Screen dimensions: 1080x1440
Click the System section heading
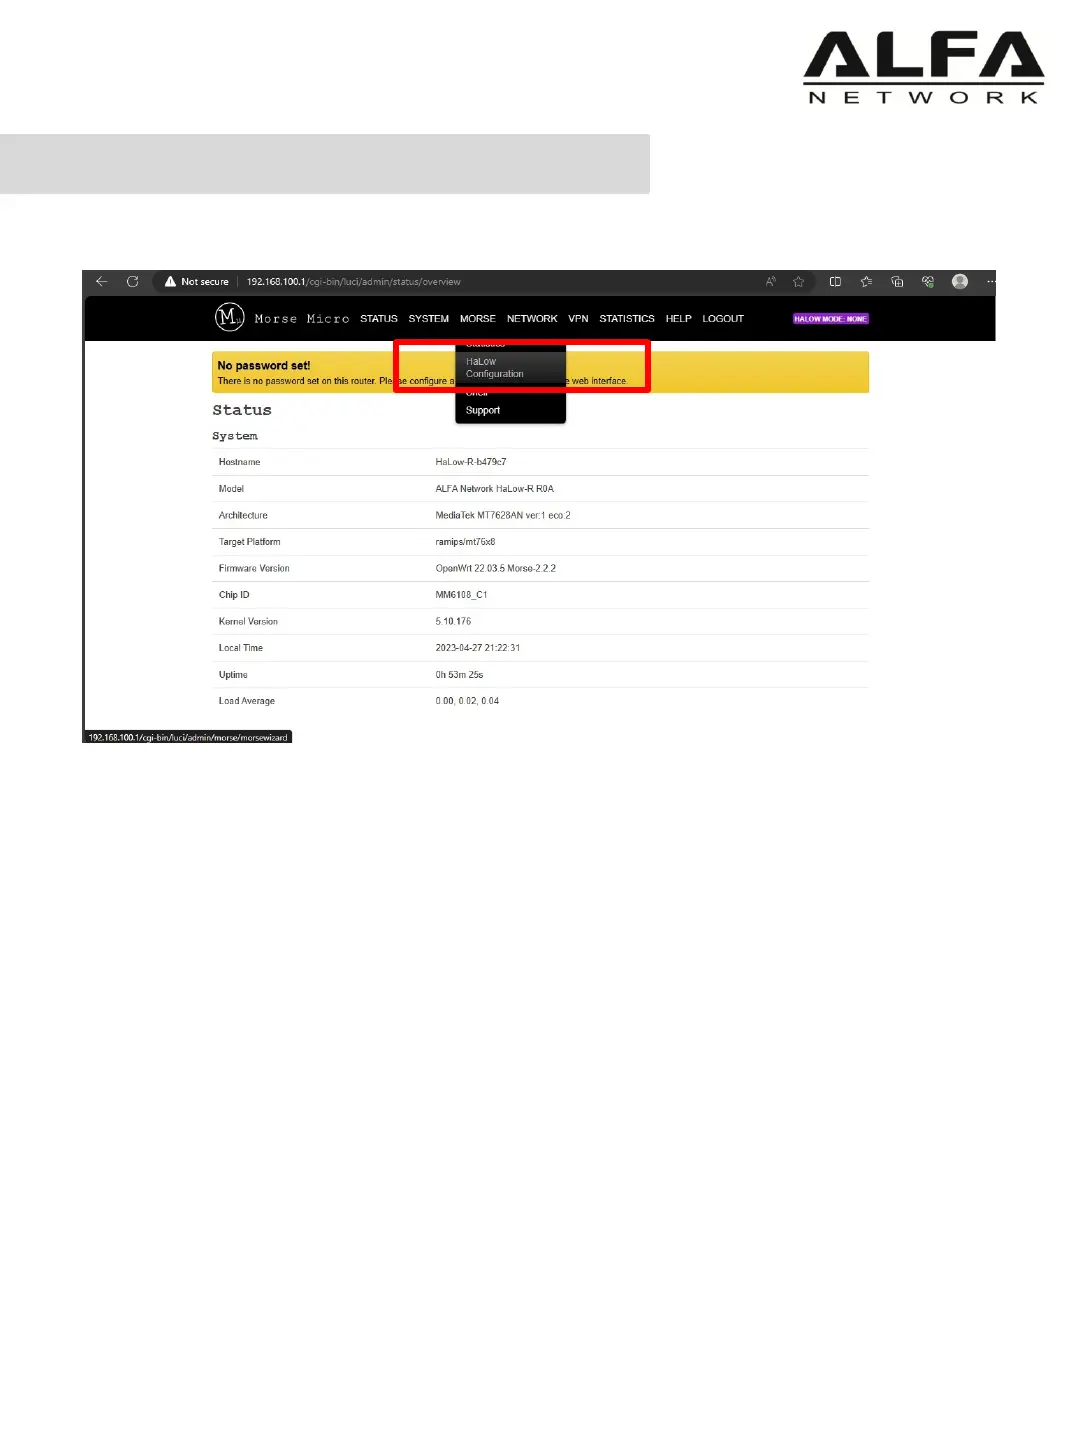click(x=235, y=436)
